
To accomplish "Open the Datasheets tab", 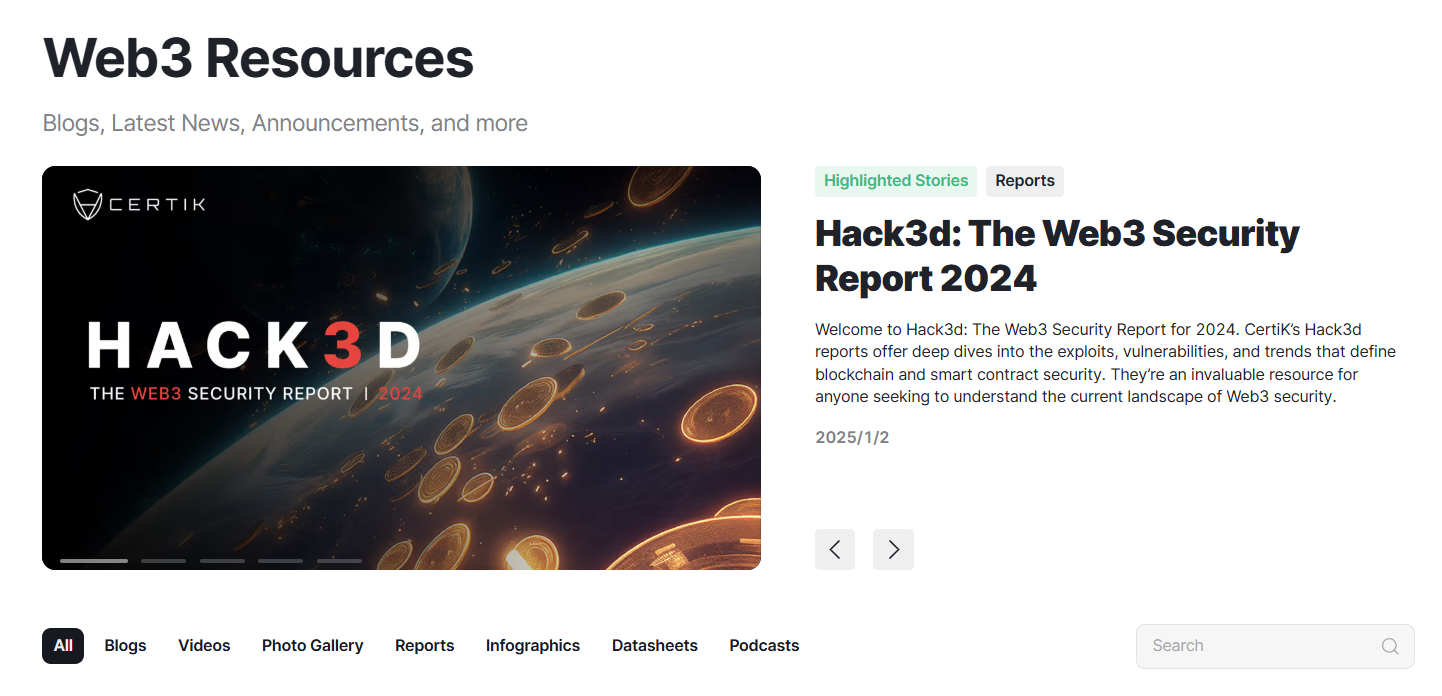I will pyautogui.click(x=655, y=646).
